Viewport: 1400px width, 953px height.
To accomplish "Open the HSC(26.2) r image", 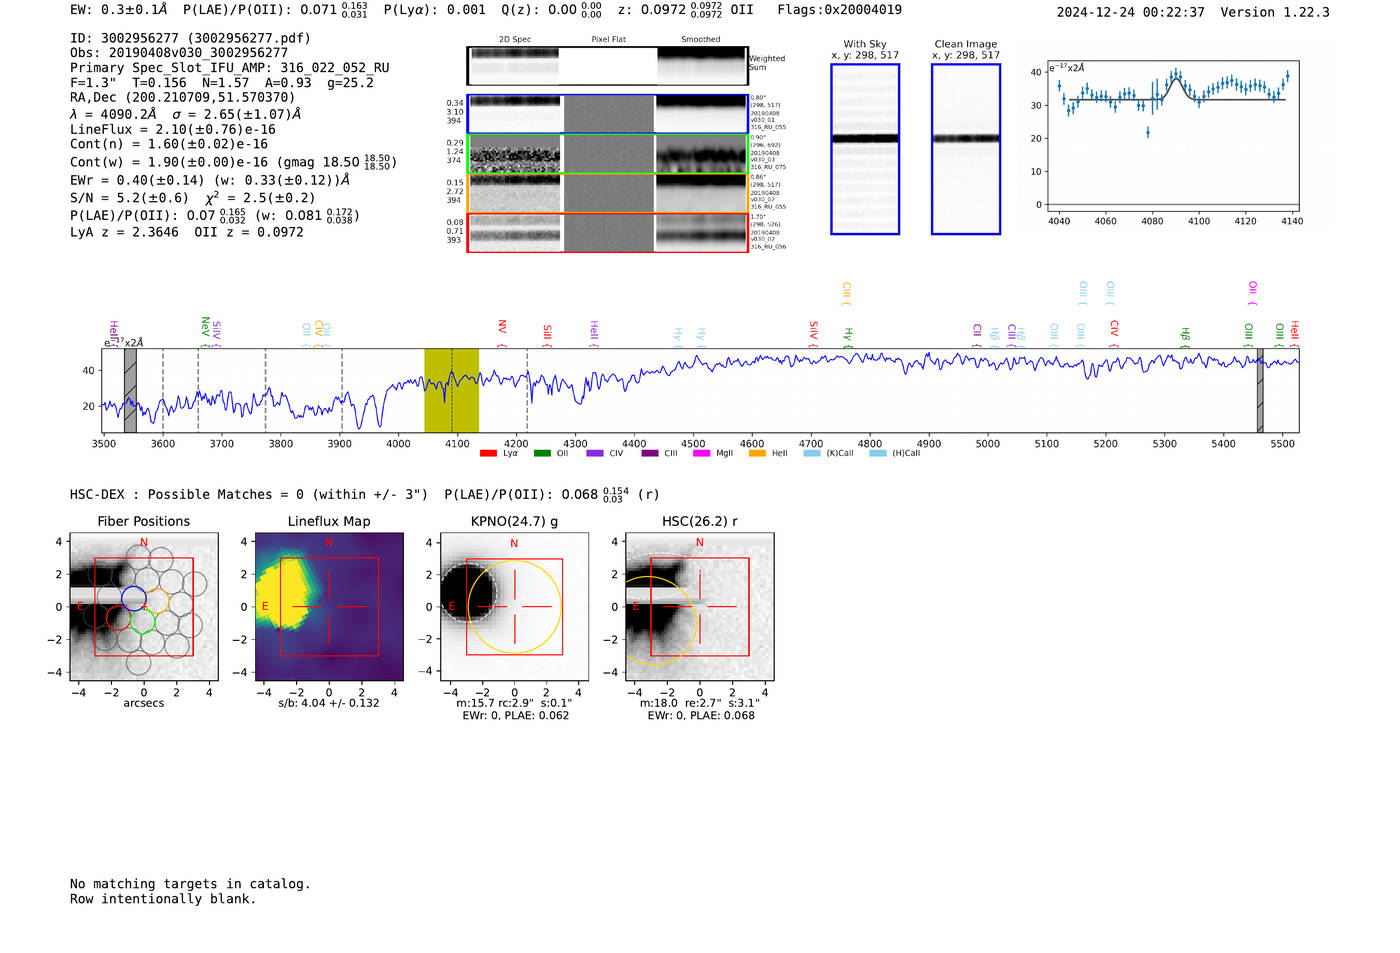I will coord(699,606).
